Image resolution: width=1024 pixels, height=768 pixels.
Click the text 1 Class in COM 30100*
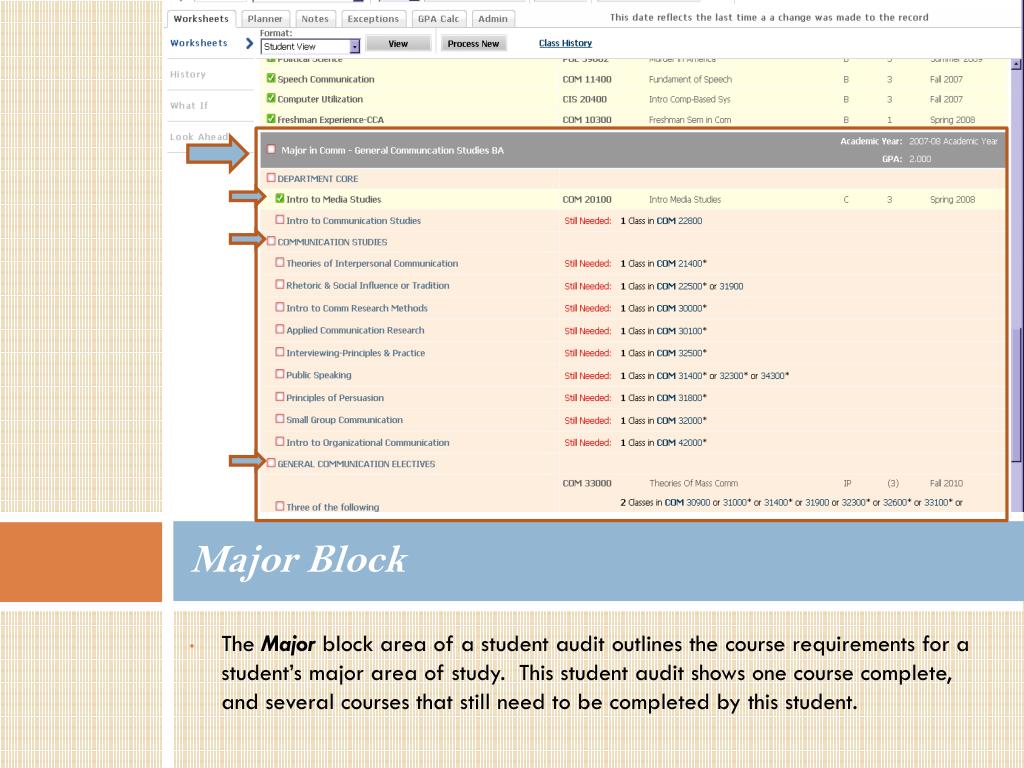pyautogui.click(x=664, y=330)
